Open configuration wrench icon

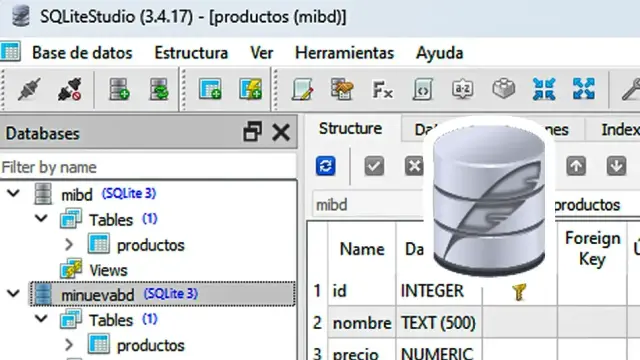[631, 89]
